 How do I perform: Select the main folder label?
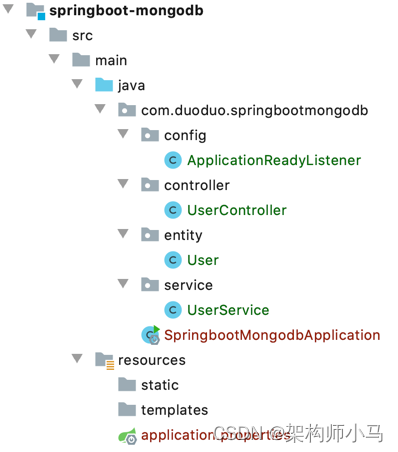coord(111,61)
